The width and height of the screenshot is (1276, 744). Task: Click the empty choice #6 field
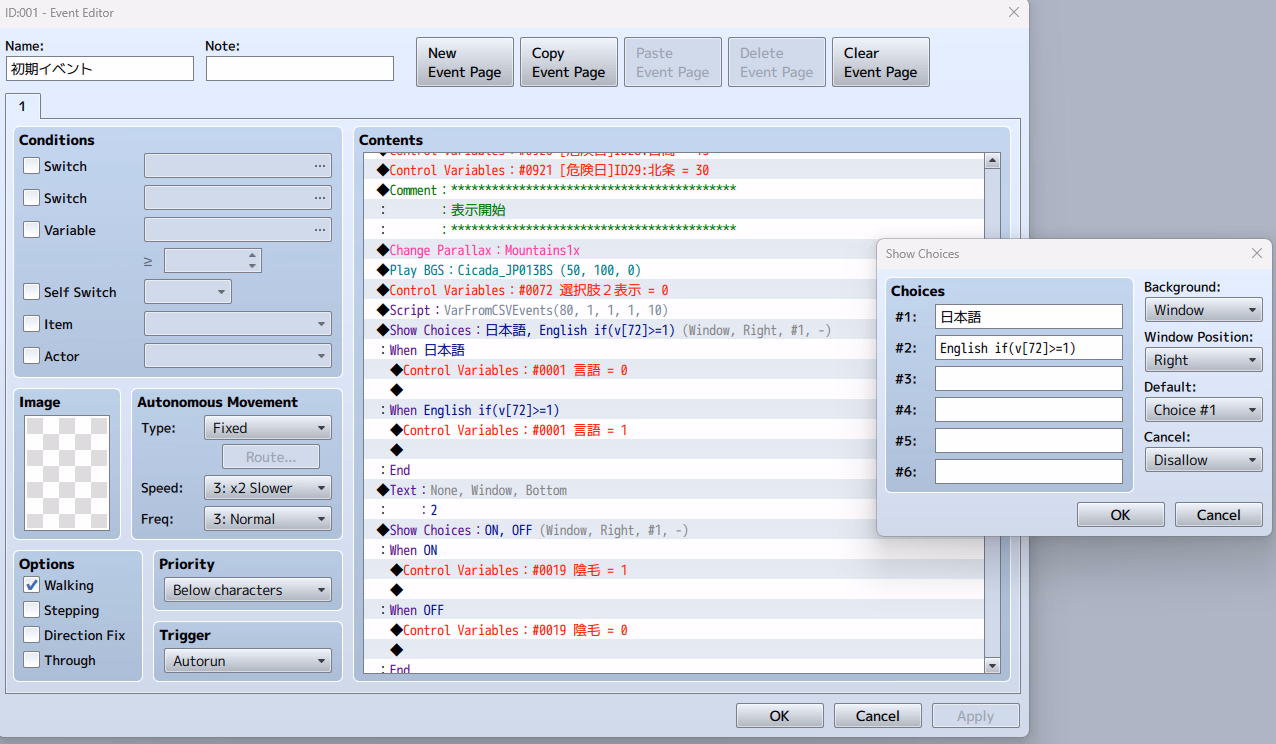[x=1029, y=472]
